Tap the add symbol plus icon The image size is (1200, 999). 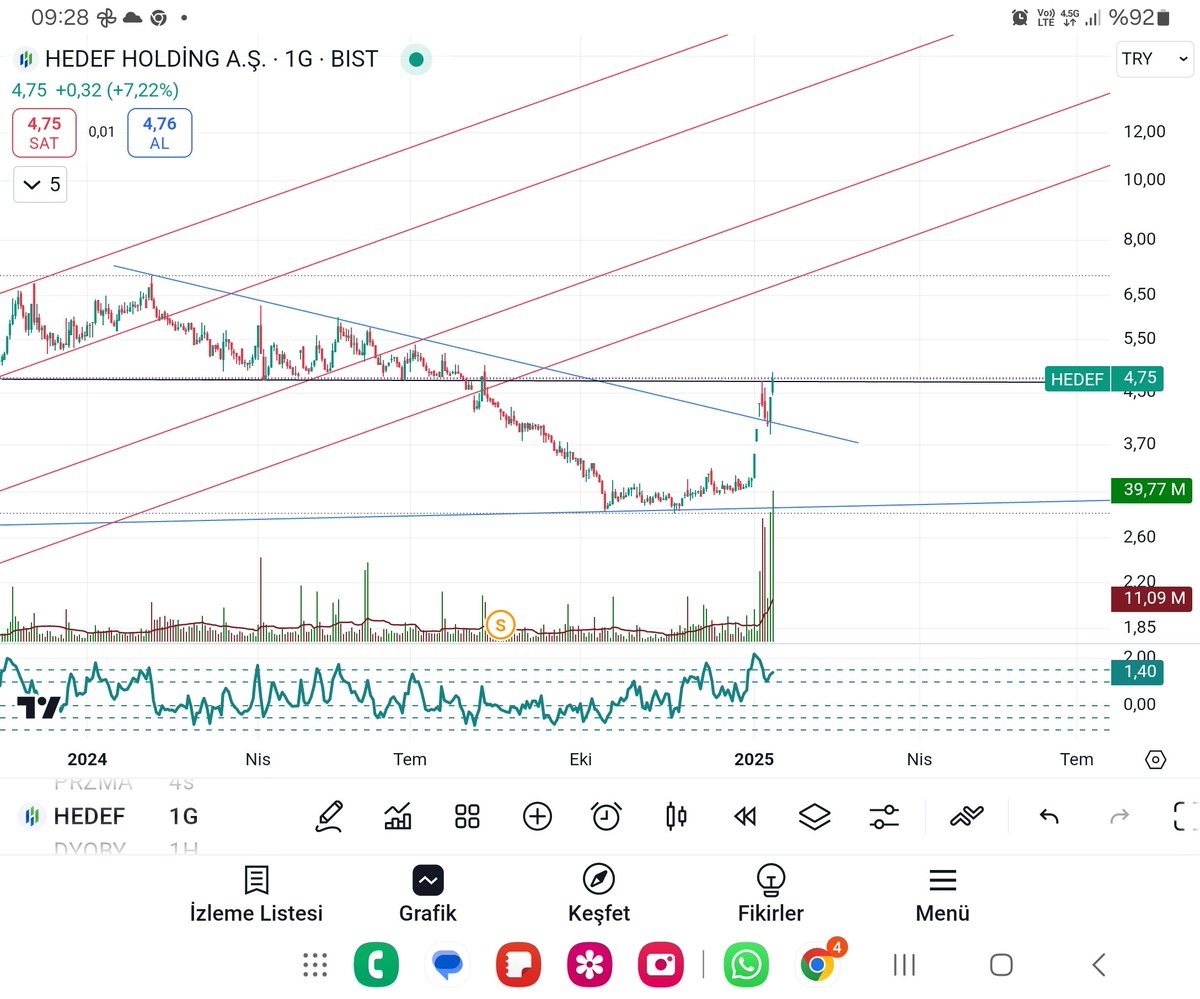click(x=537, y=816)
